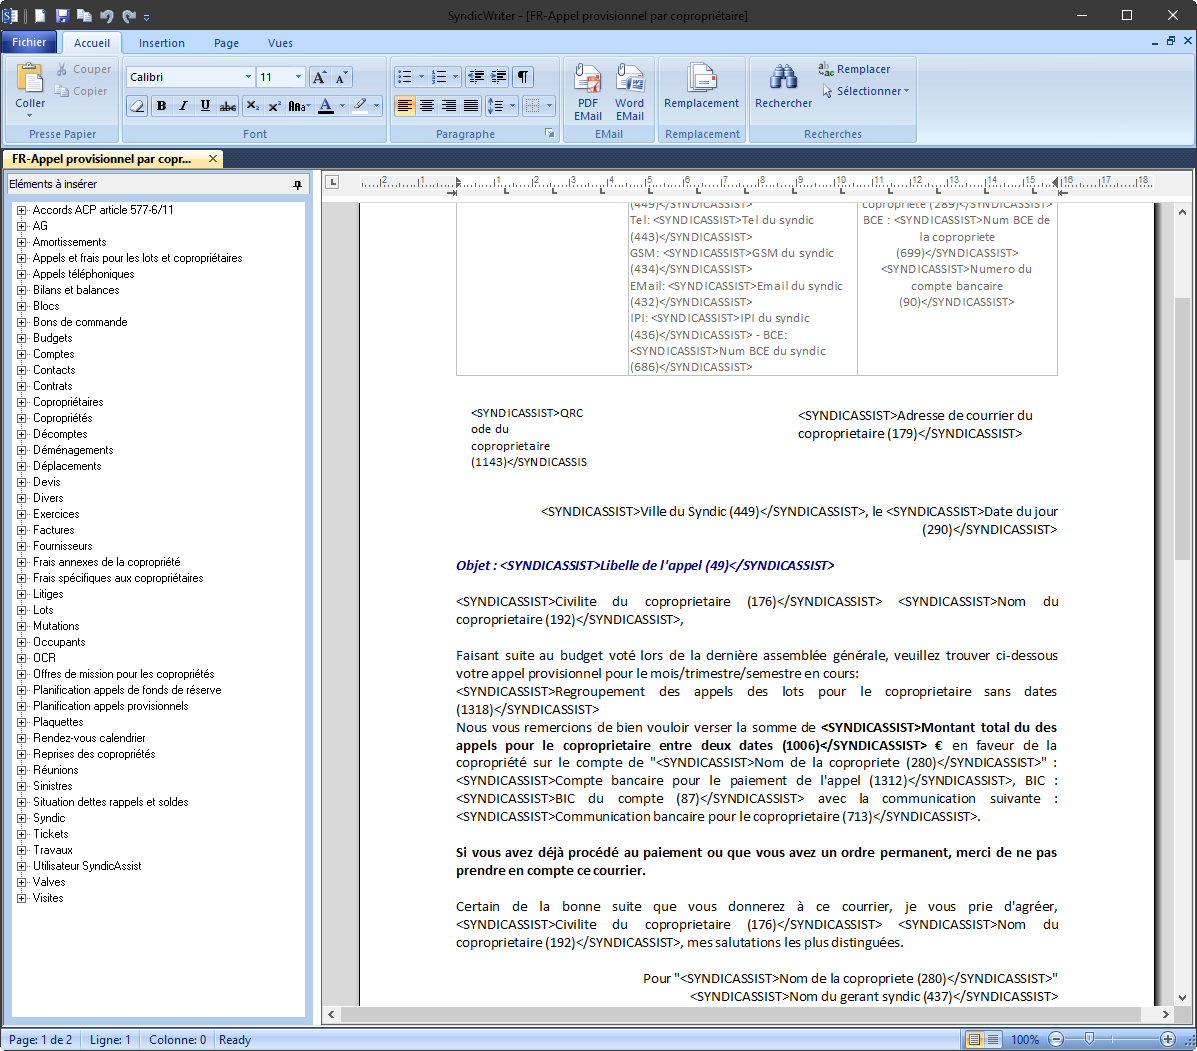The height and width of the screenshot is (1051, 1197).
Task: Open the line spacing dropdown
Action: [x=513, y=106]
